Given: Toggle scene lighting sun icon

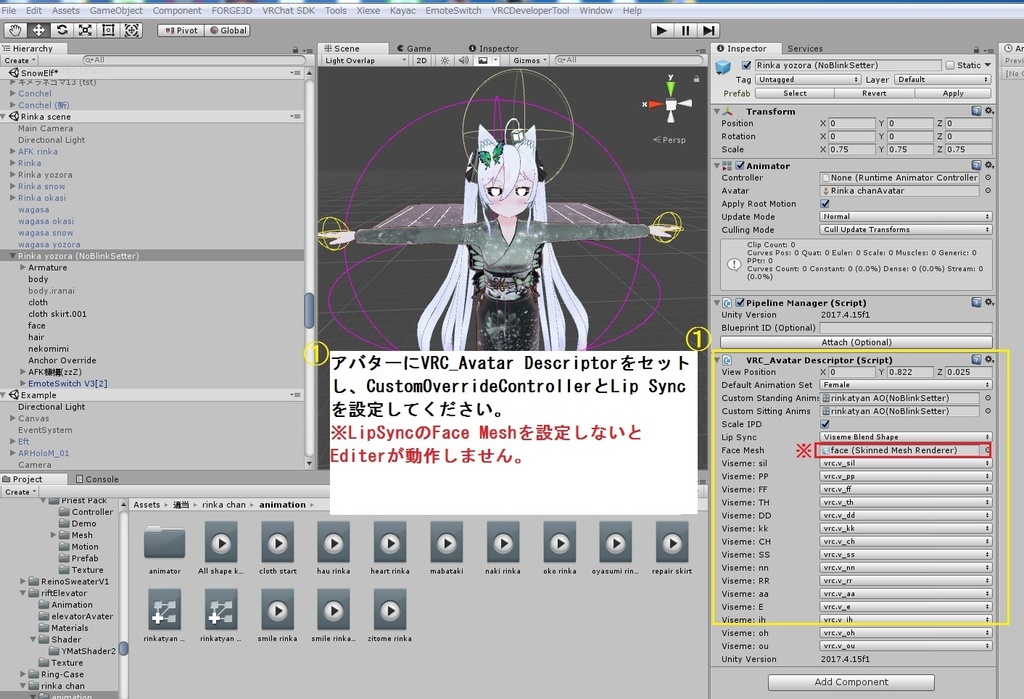Looking at the screenshot, I should point(445,60).
